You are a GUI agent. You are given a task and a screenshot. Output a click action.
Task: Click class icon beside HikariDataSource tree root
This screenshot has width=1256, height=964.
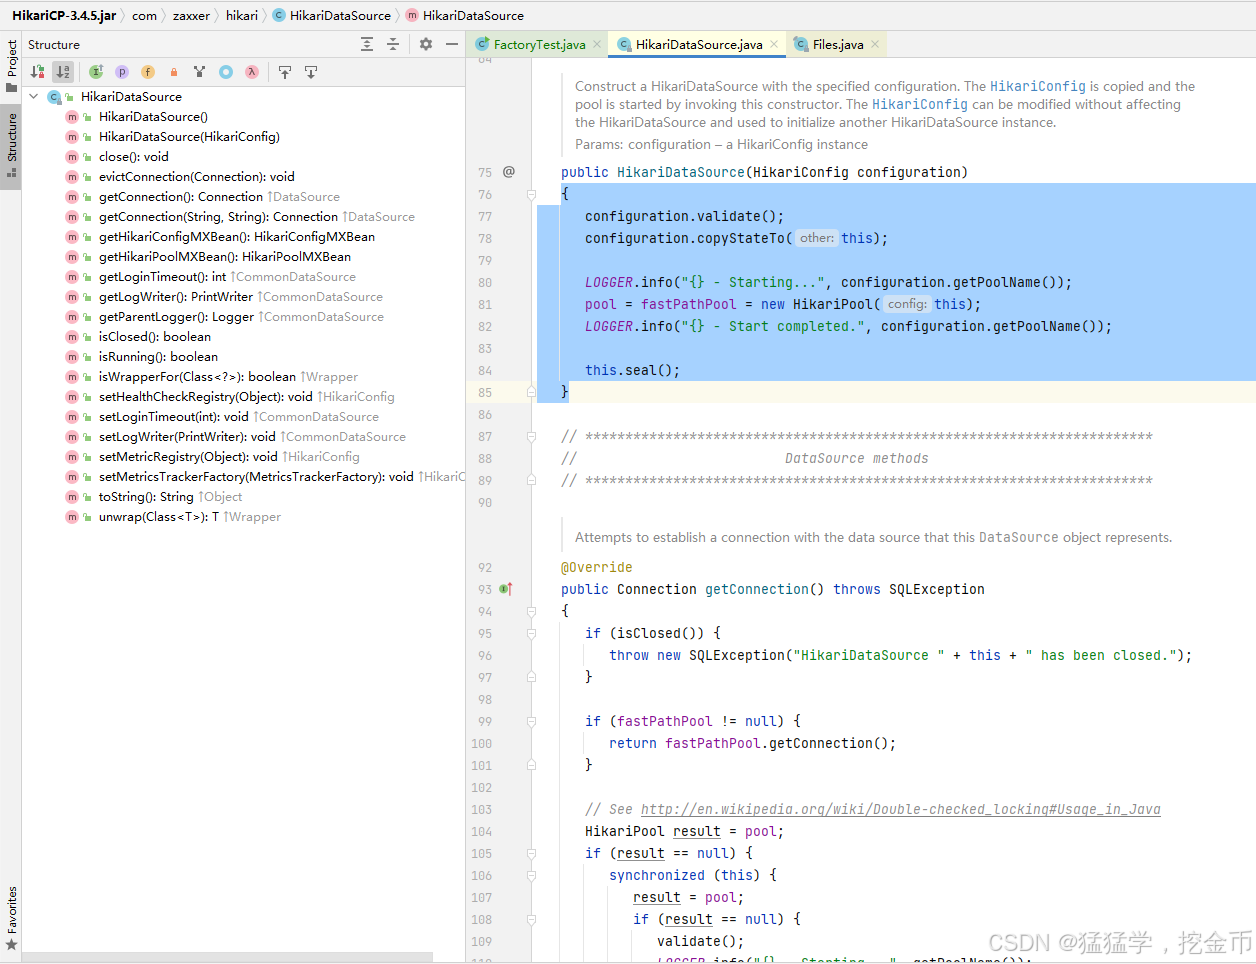(55, 97)
